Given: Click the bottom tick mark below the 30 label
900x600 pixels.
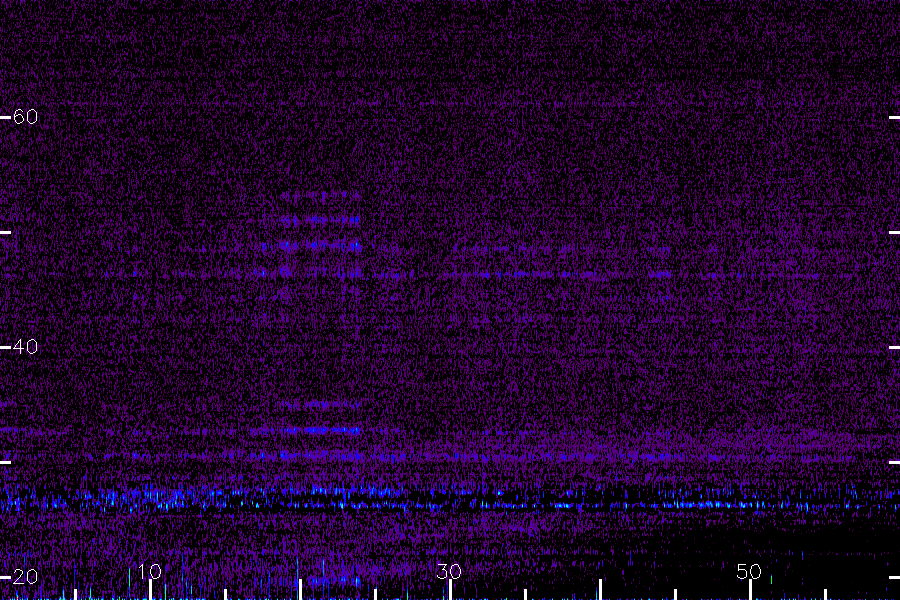Looking at the screenshot, I should tap(451, 590).
